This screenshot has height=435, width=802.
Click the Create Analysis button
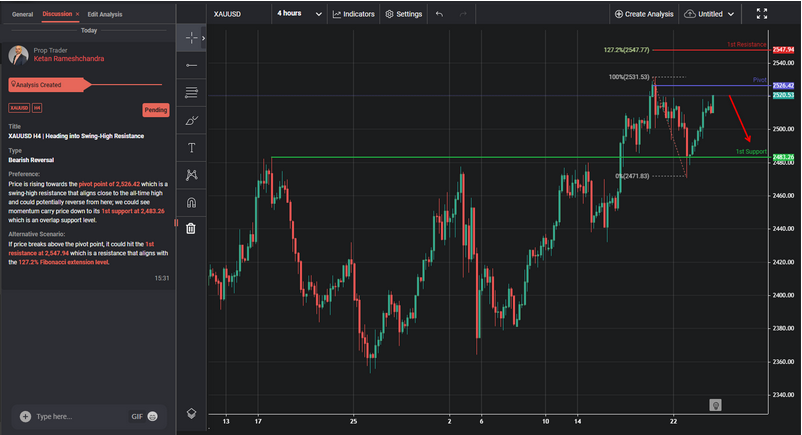[x=644, y=14]
